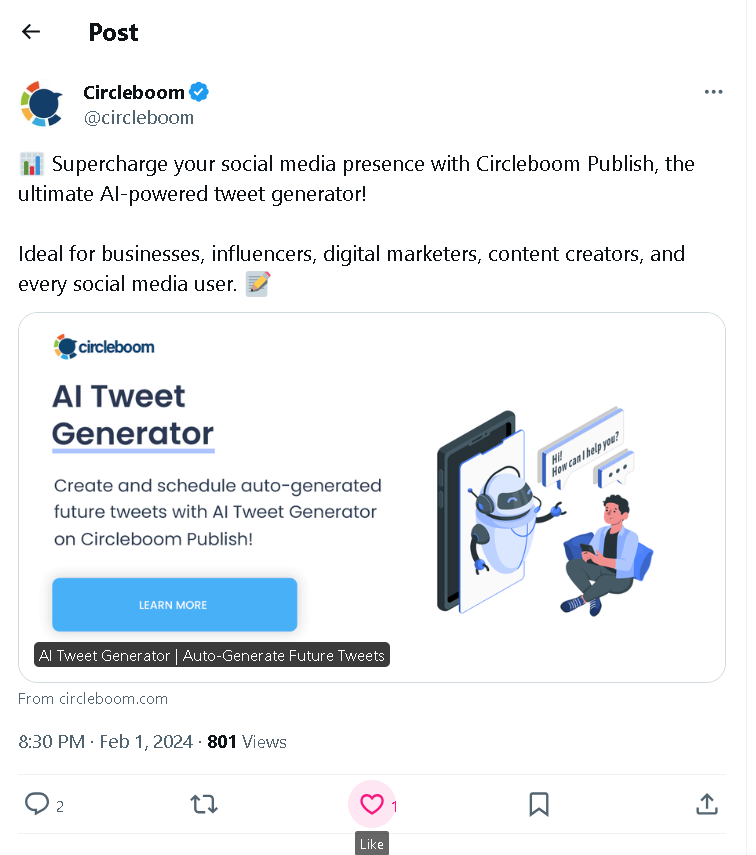Click the back arrow to leave the post
The image size is (756, 855).
tap(30, 31)
